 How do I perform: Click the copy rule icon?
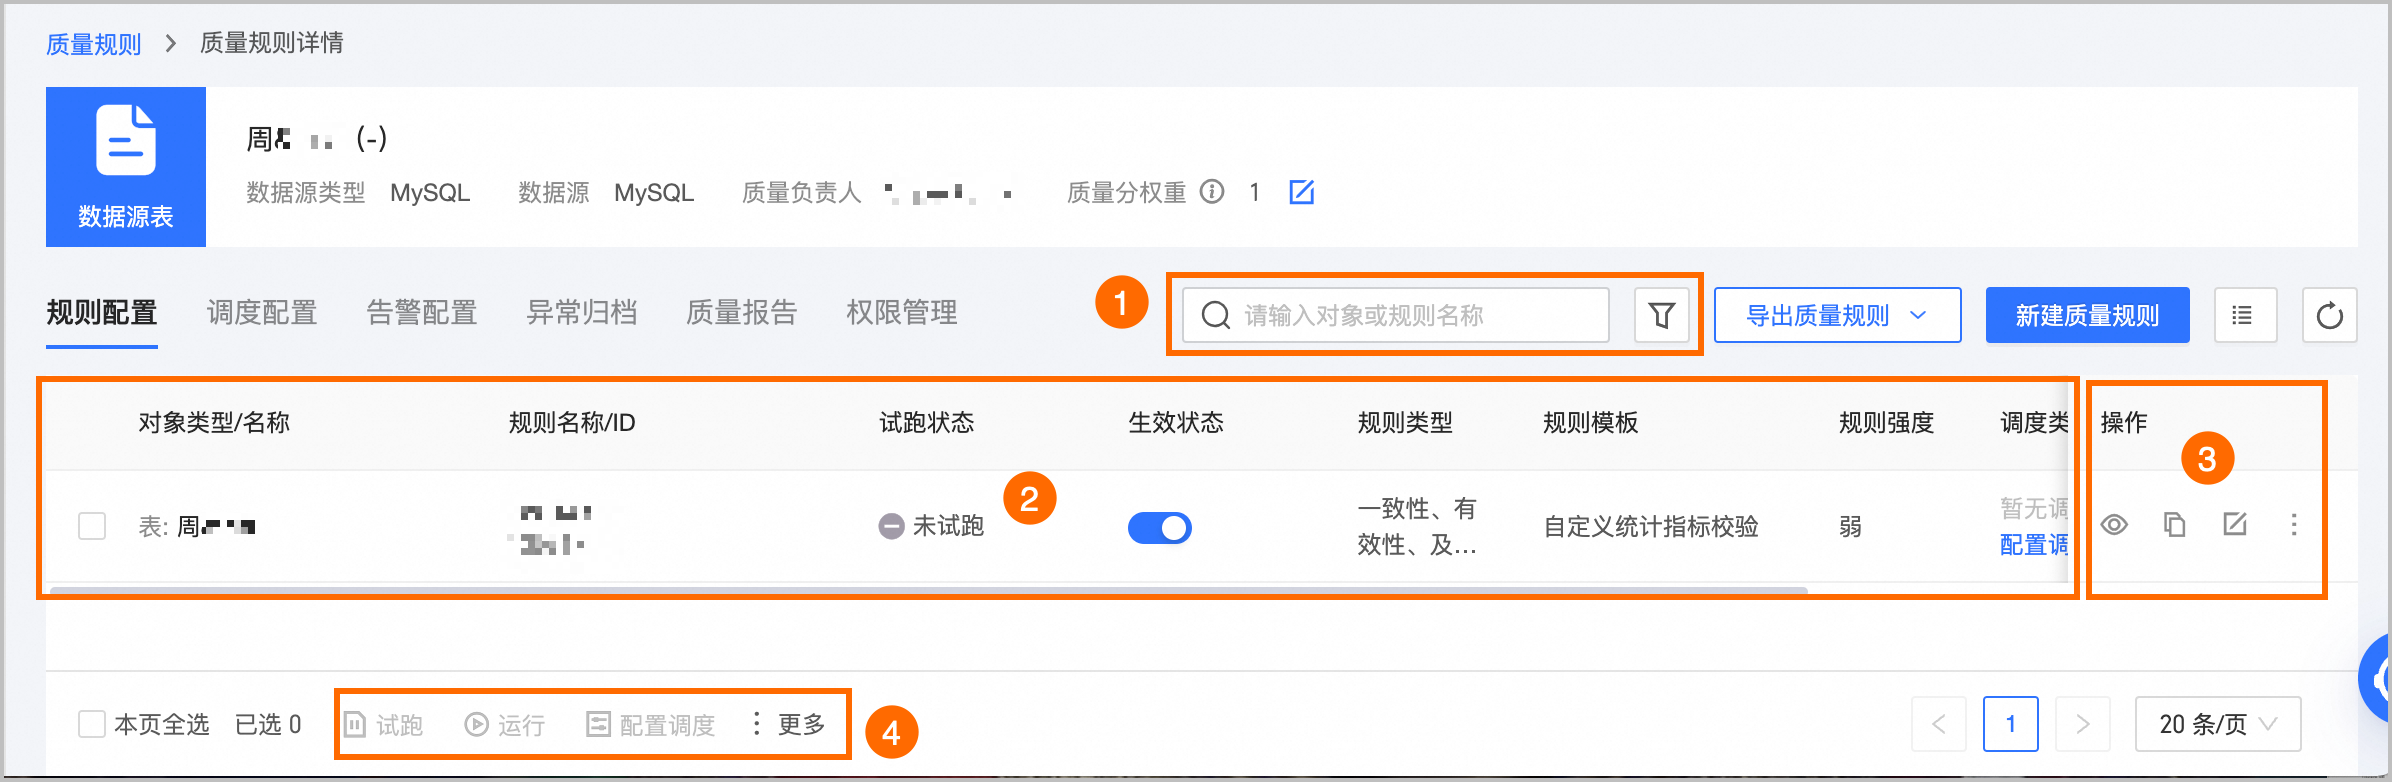[2174, 524]
